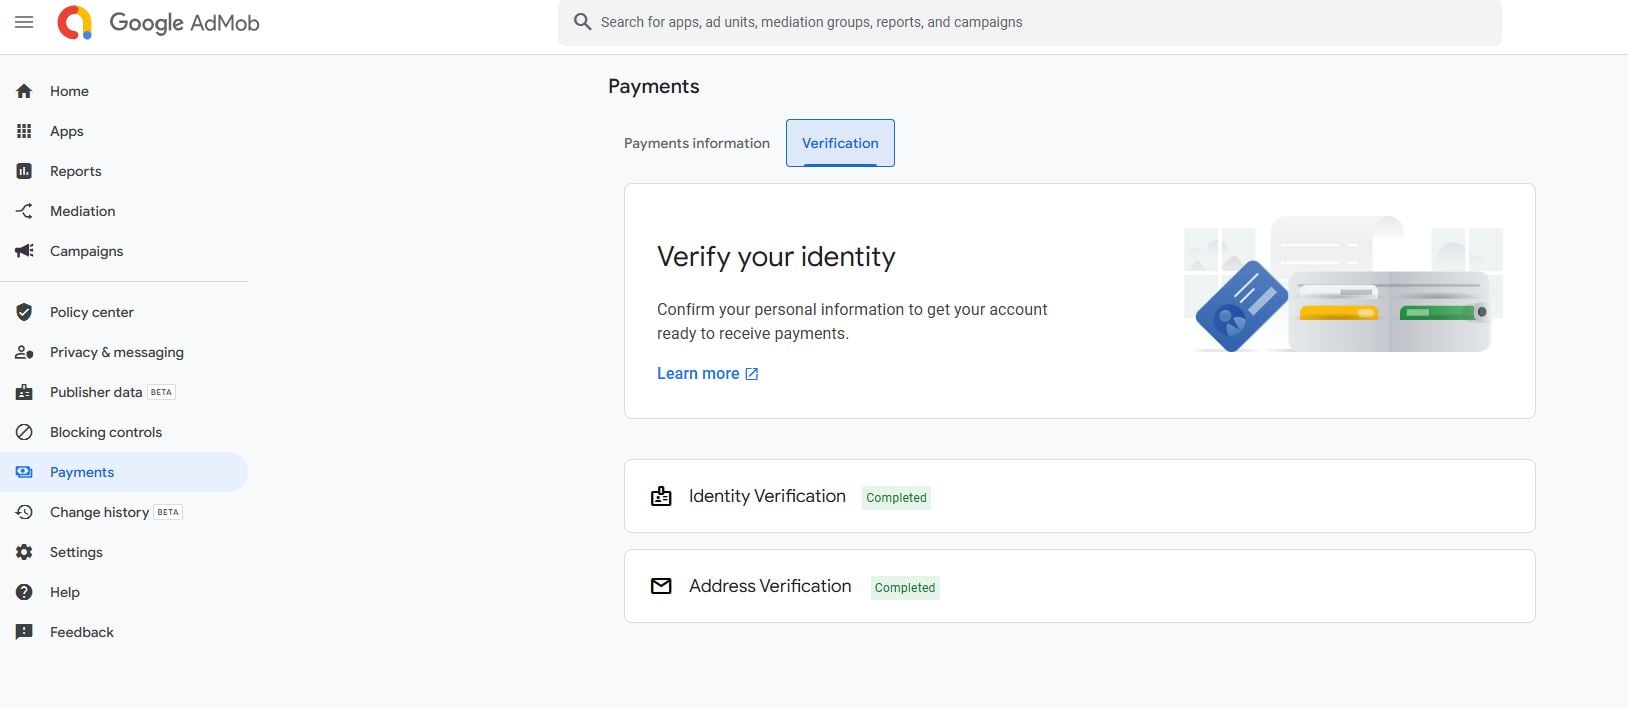Click the identity card illustration
The height and width of the screenshot is (709, 1628).
coord(1241,306)
